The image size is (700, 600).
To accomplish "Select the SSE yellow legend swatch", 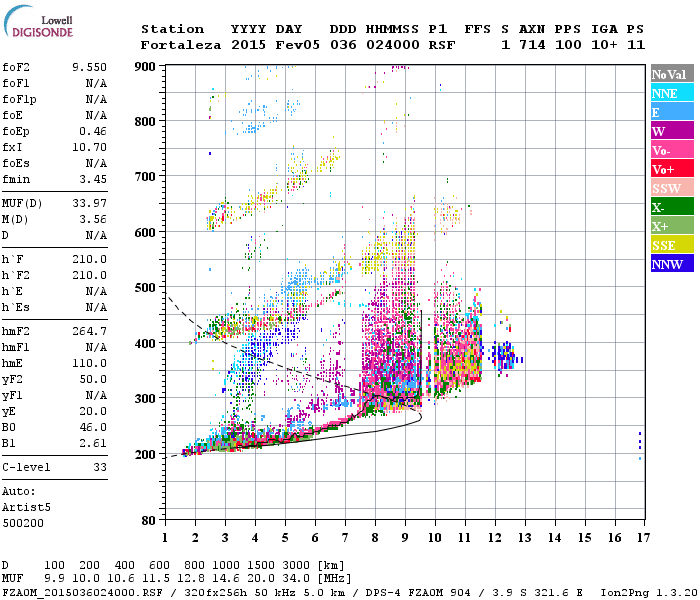I will click(x=672, y=245).
